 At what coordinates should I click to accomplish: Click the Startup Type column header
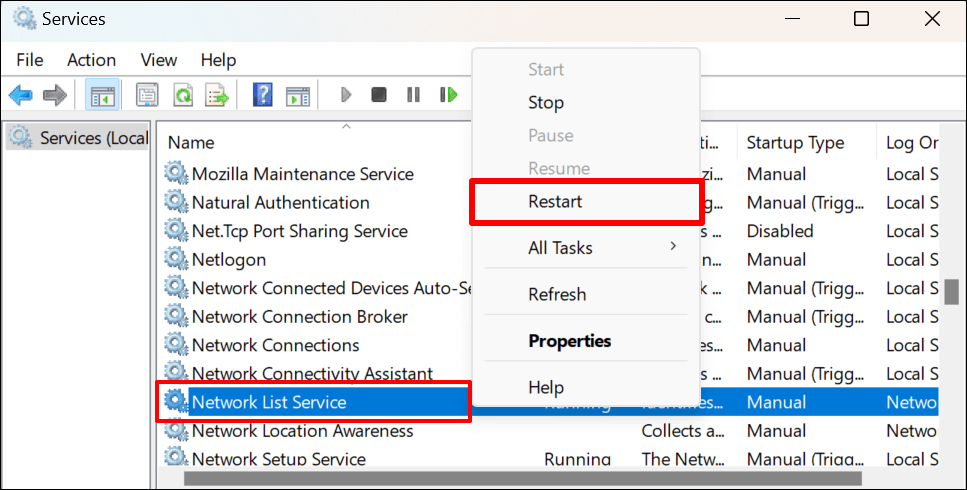pyautogui.click(x=795, y=143)
